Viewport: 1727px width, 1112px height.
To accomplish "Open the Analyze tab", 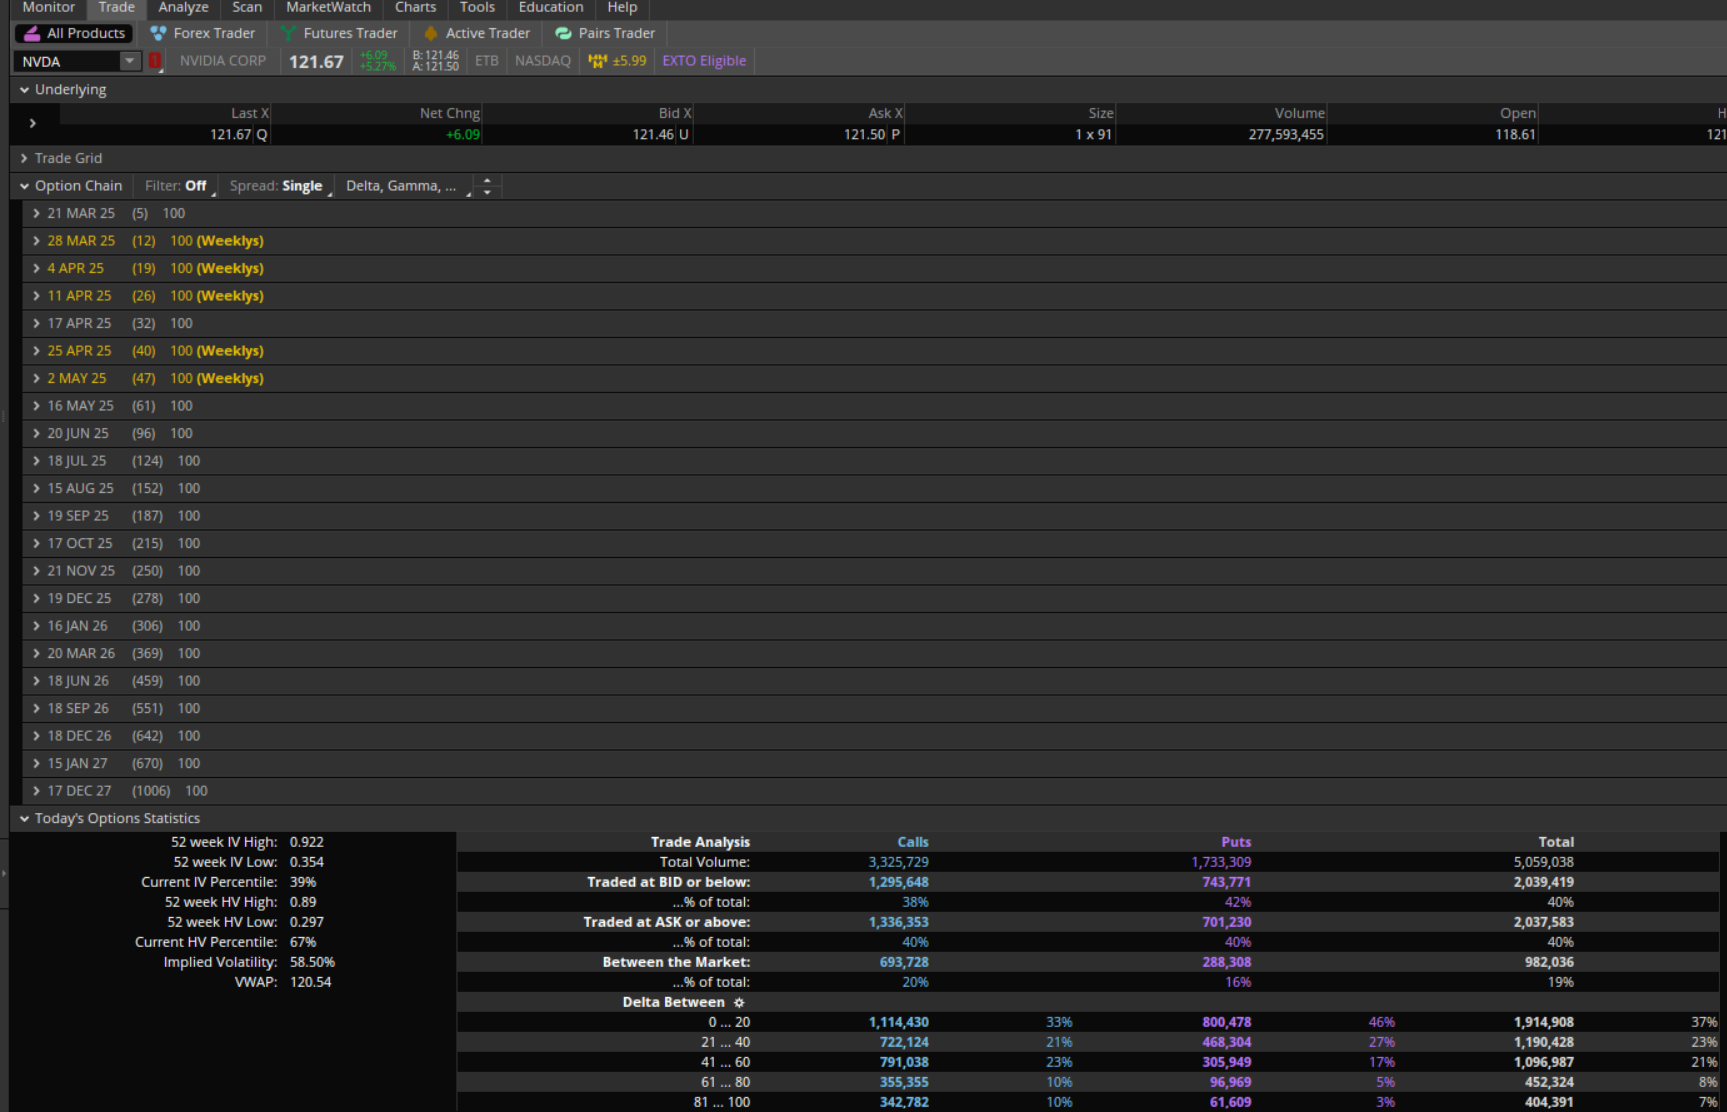I will 183,8.
